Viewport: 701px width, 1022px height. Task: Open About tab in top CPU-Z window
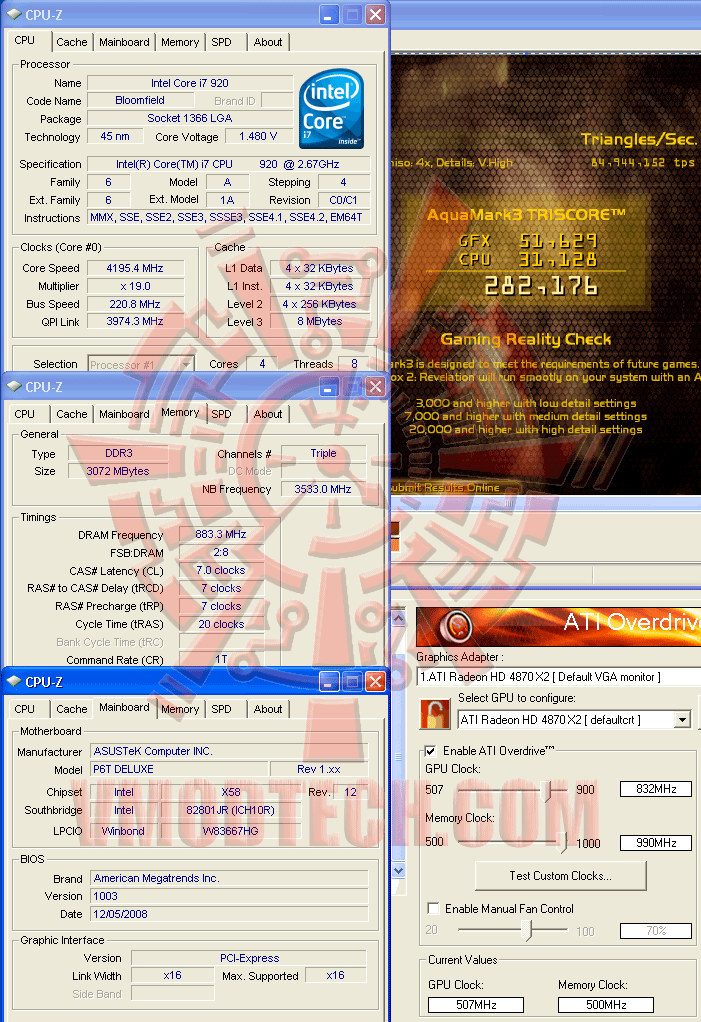click(268, 42)
